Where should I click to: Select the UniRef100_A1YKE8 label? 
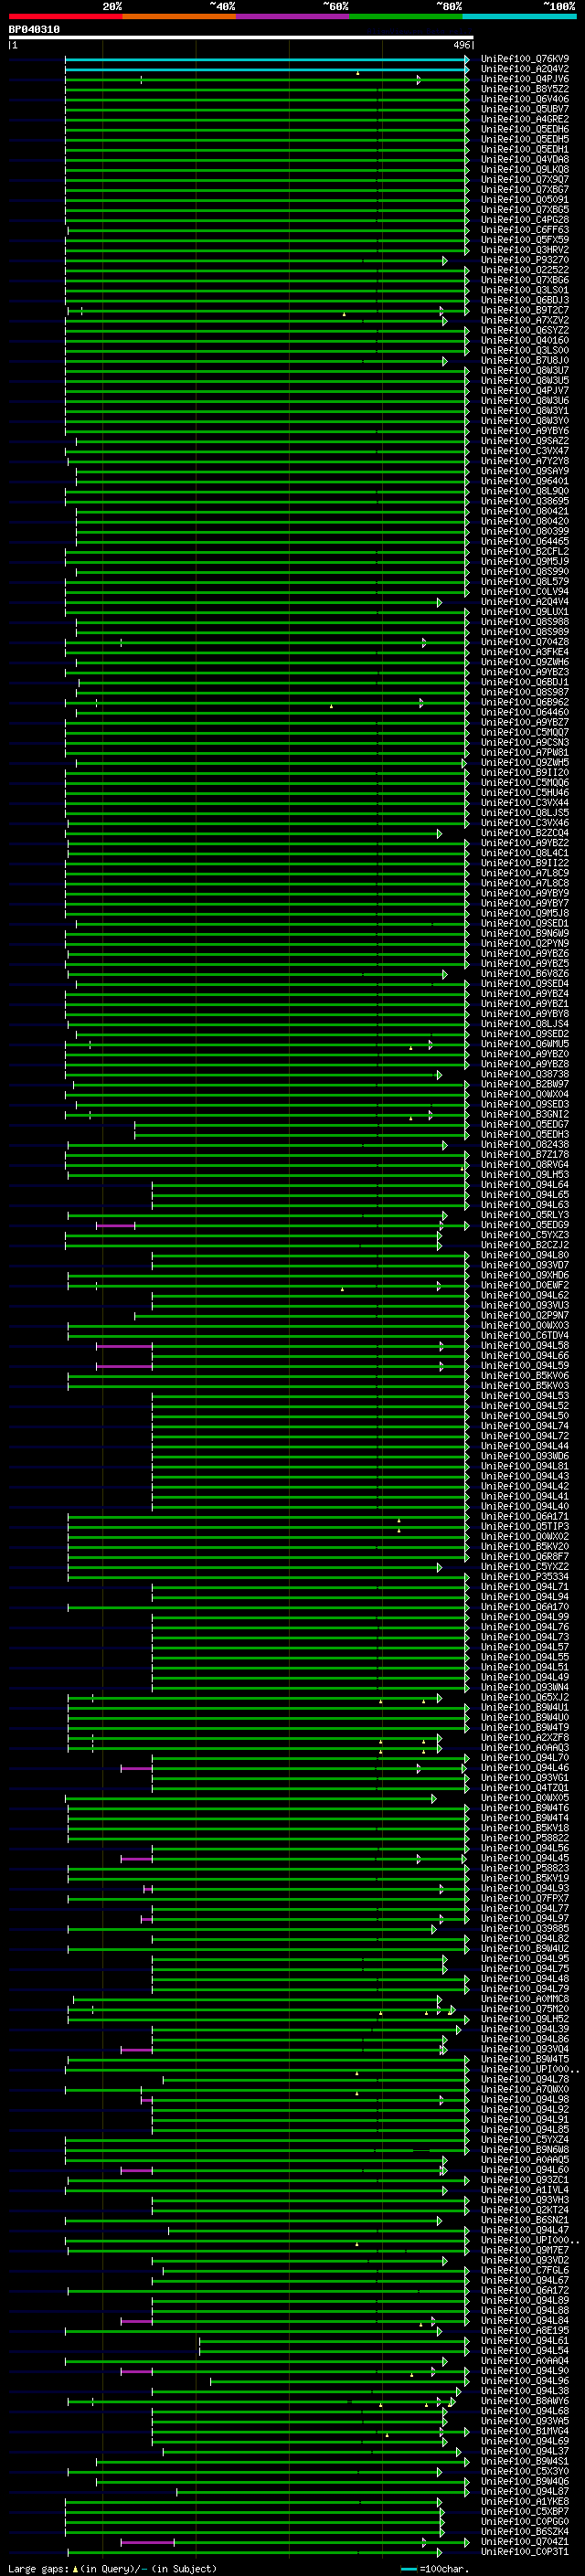525,2501
